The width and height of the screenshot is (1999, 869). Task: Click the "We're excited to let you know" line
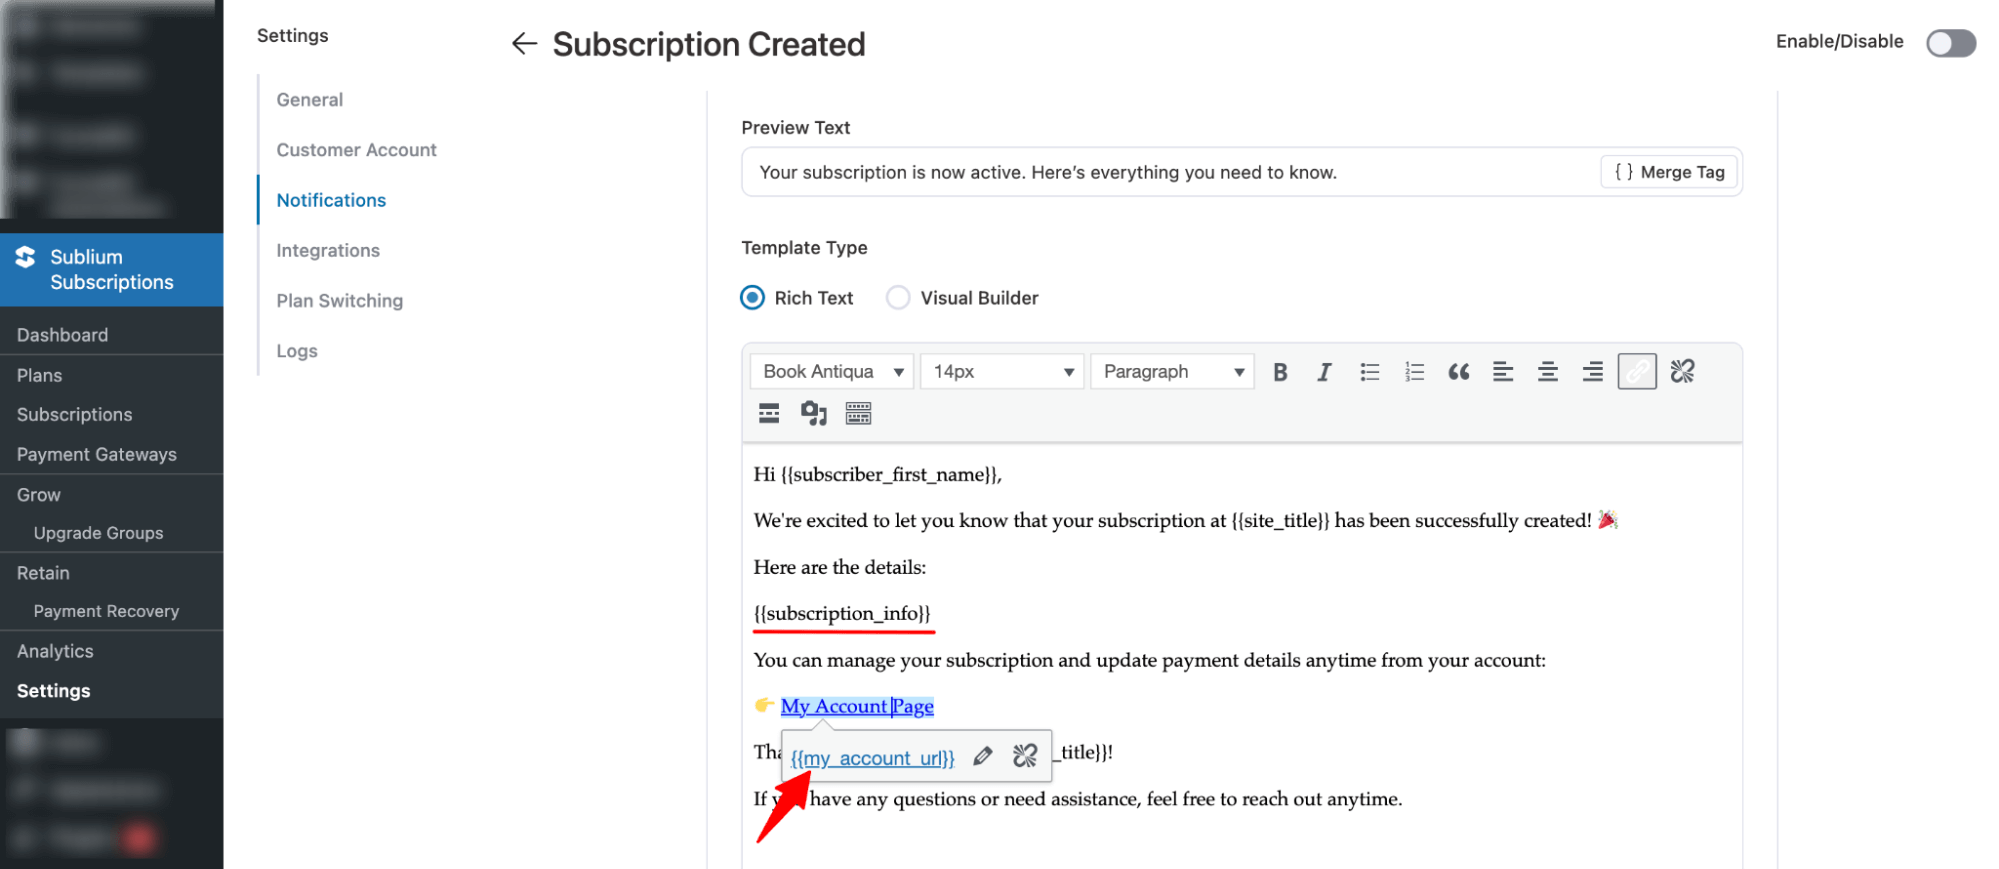(x=1185, y=520)
